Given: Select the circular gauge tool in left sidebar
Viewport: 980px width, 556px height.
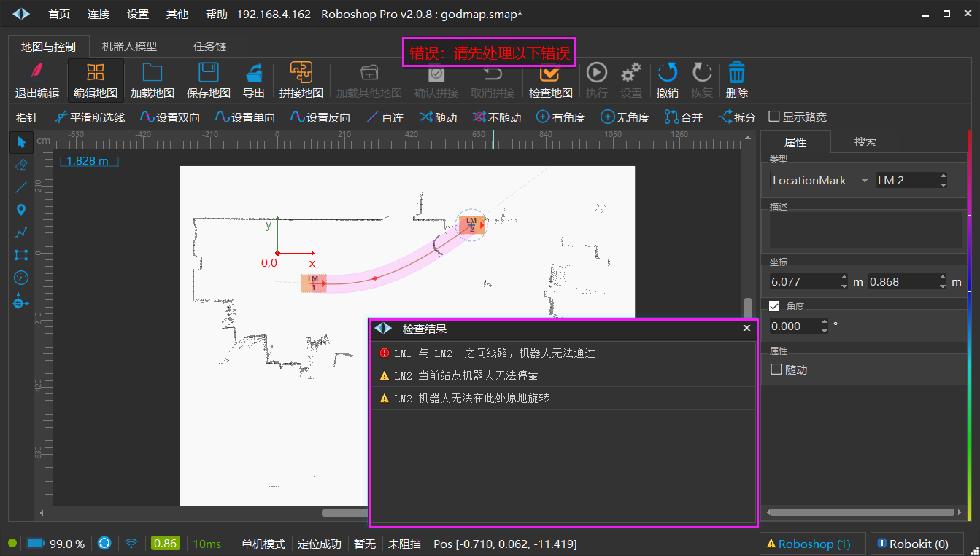Looking at the screenshot, I should 21,277.
